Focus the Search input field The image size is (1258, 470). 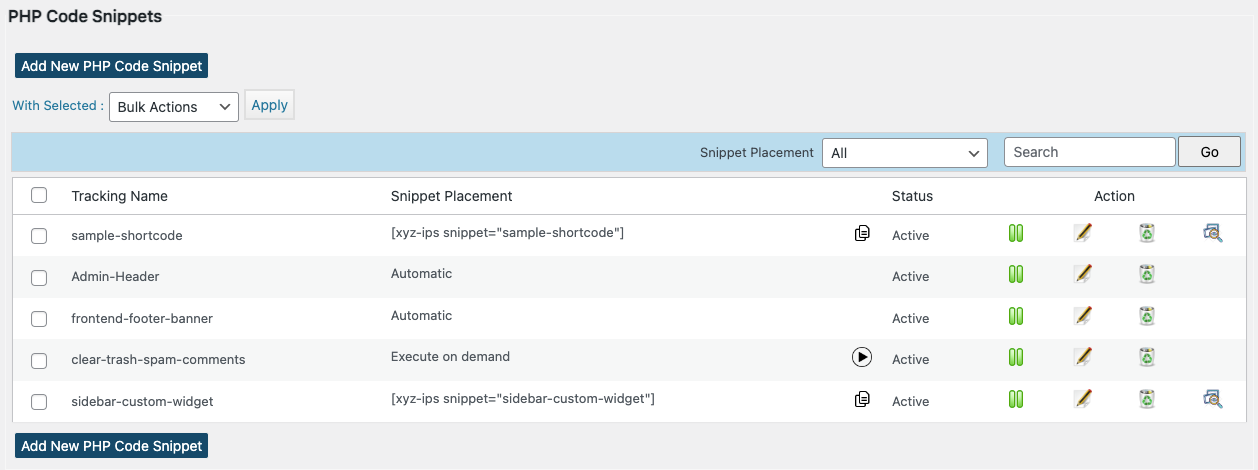coord(1089,152)
